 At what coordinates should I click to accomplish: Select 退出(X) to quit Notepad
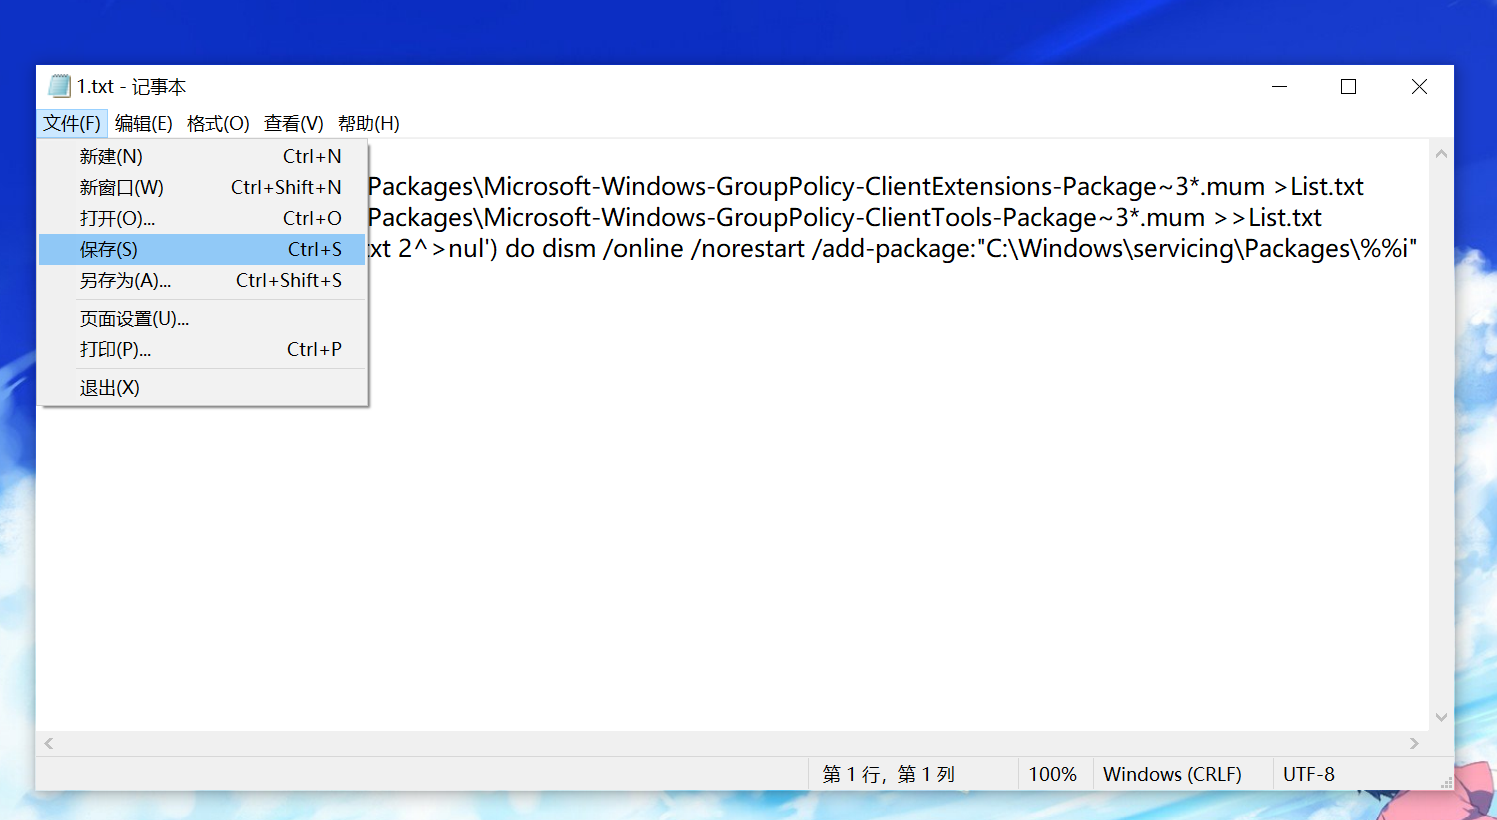click(202, 387)
